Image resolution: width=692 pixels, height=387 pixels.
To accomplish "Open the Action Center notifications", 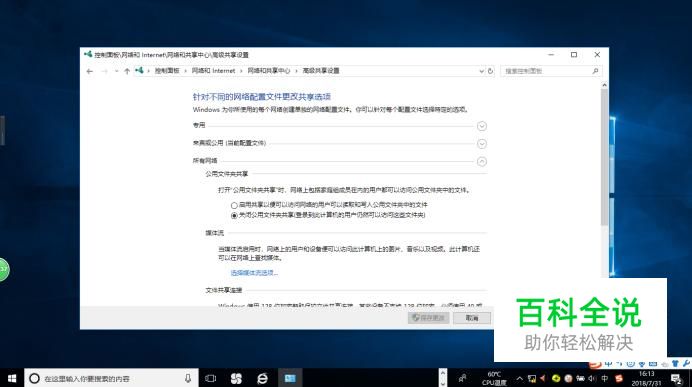I will coord(677,379).
